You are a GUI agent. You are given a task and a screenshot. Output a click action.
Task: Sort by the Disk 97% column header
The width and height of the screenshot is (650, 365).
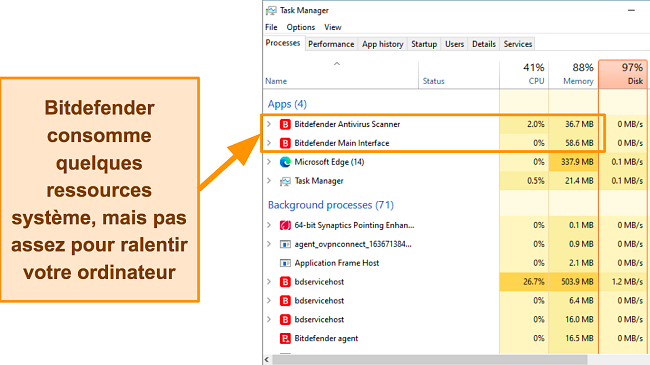click(623, 75)
